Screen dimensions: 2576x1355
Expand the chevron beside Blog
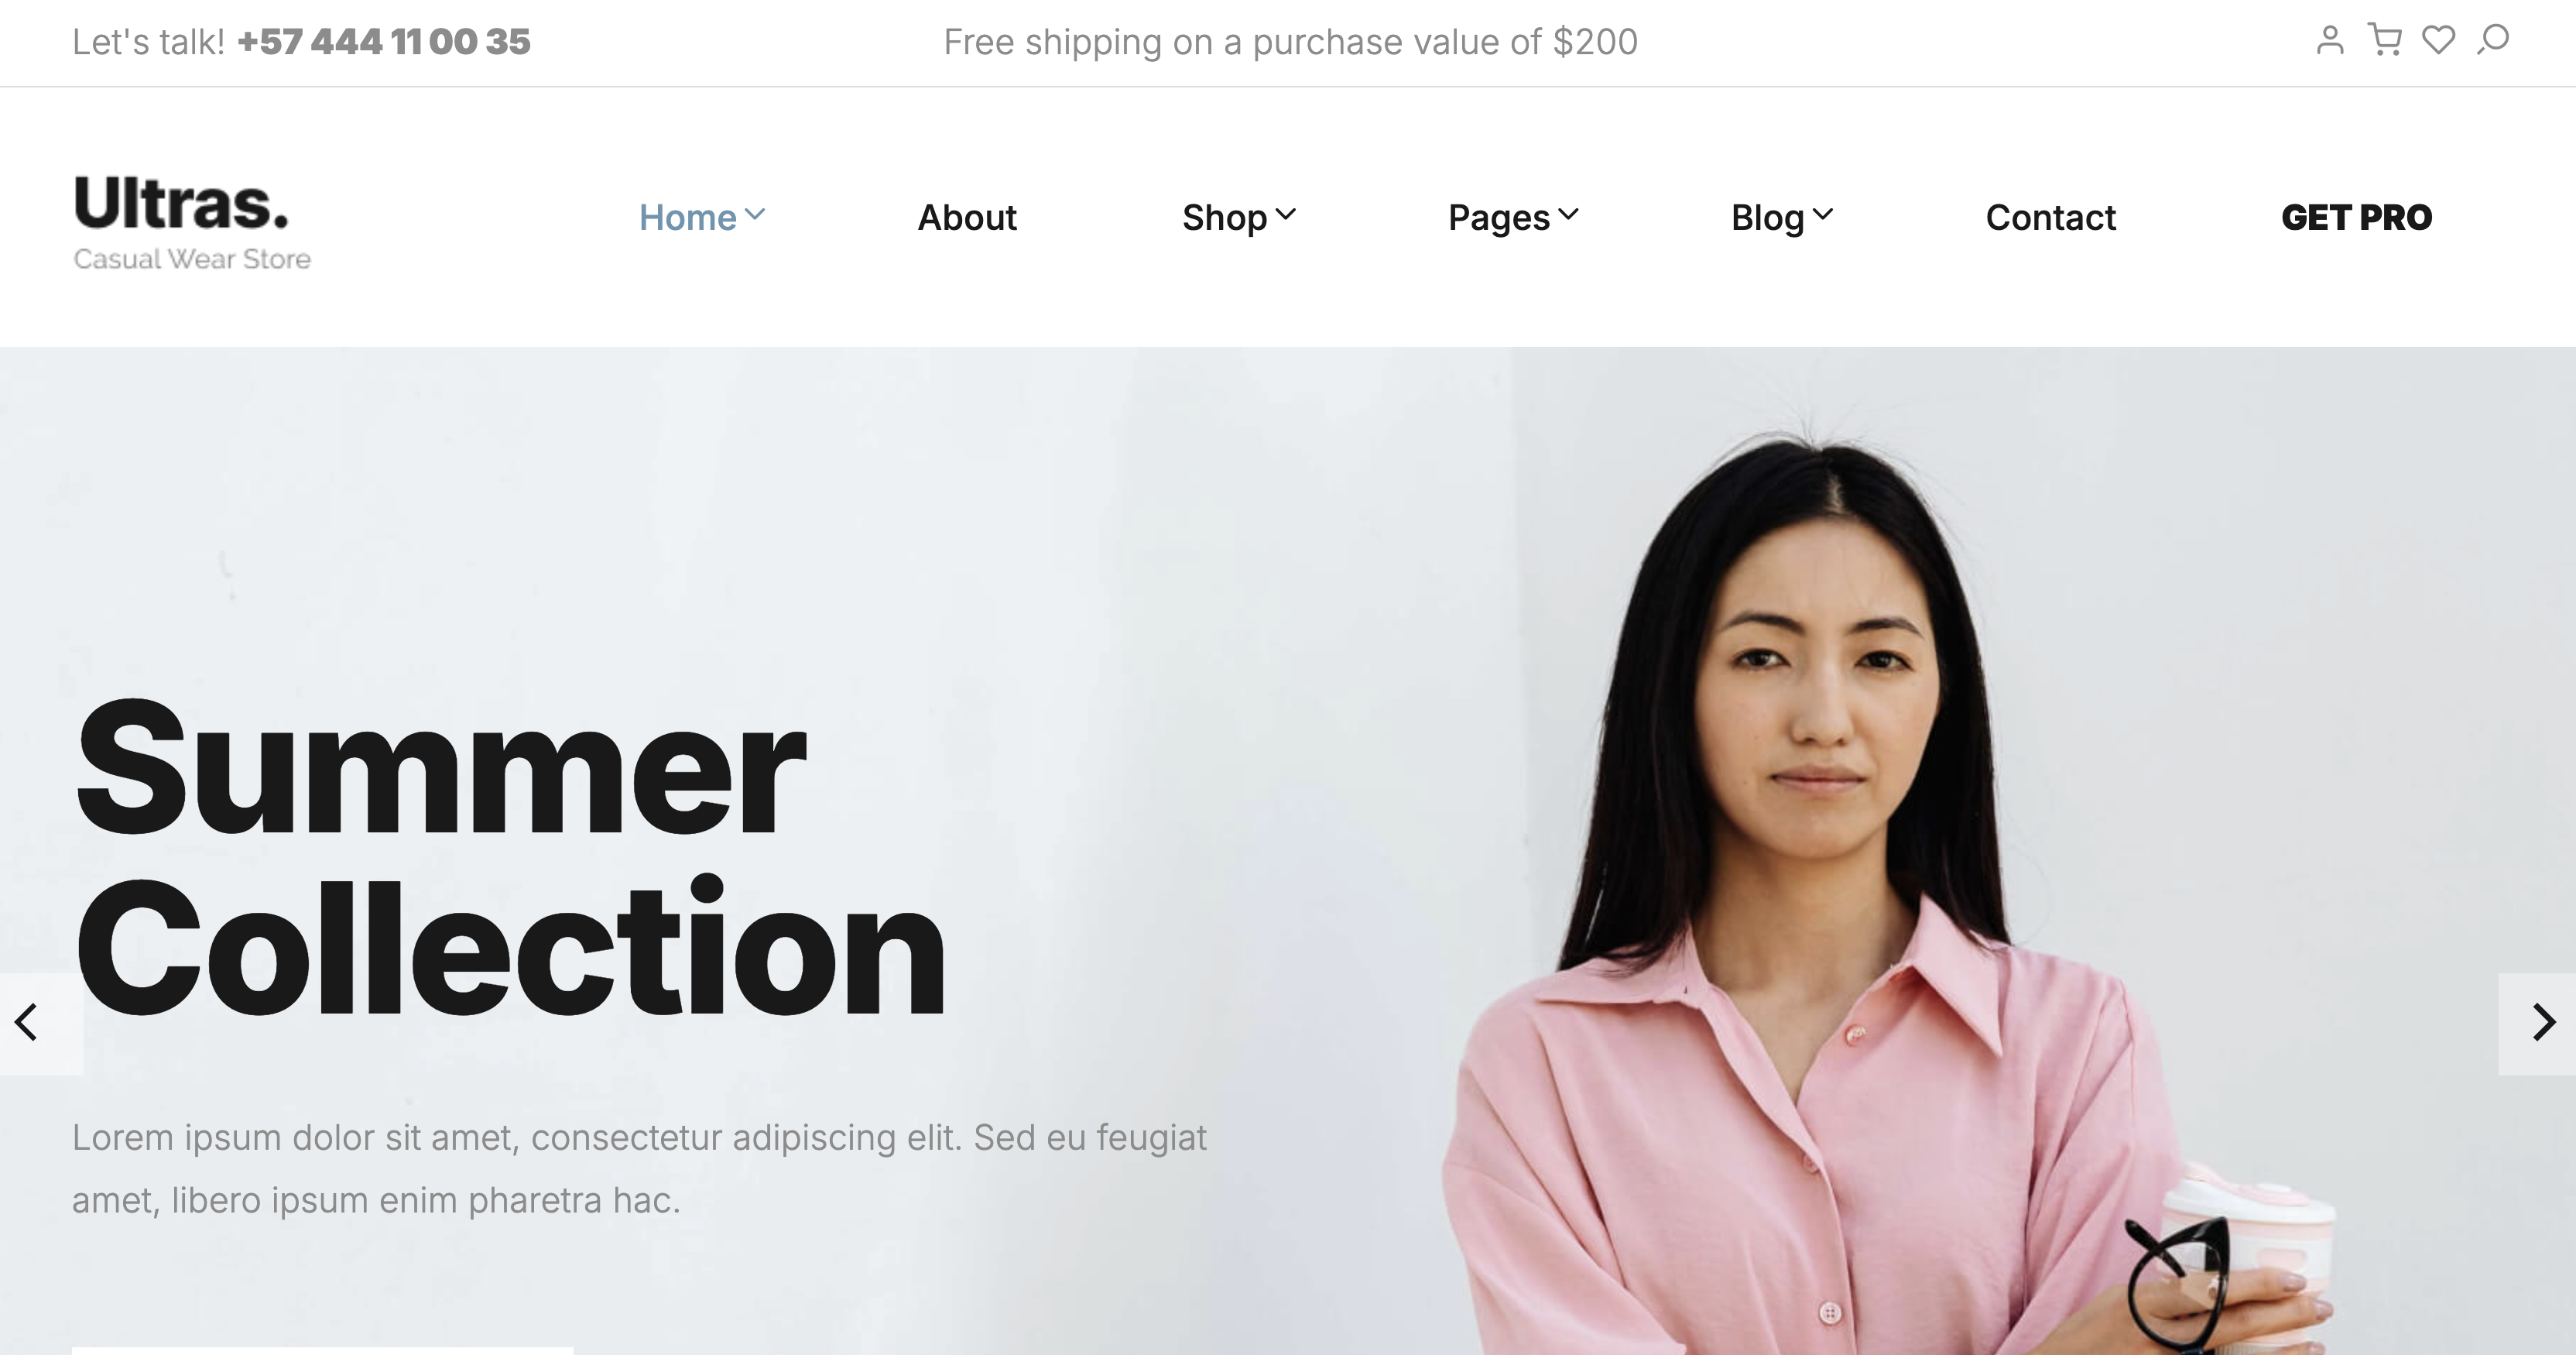(x=1823, y=214)
